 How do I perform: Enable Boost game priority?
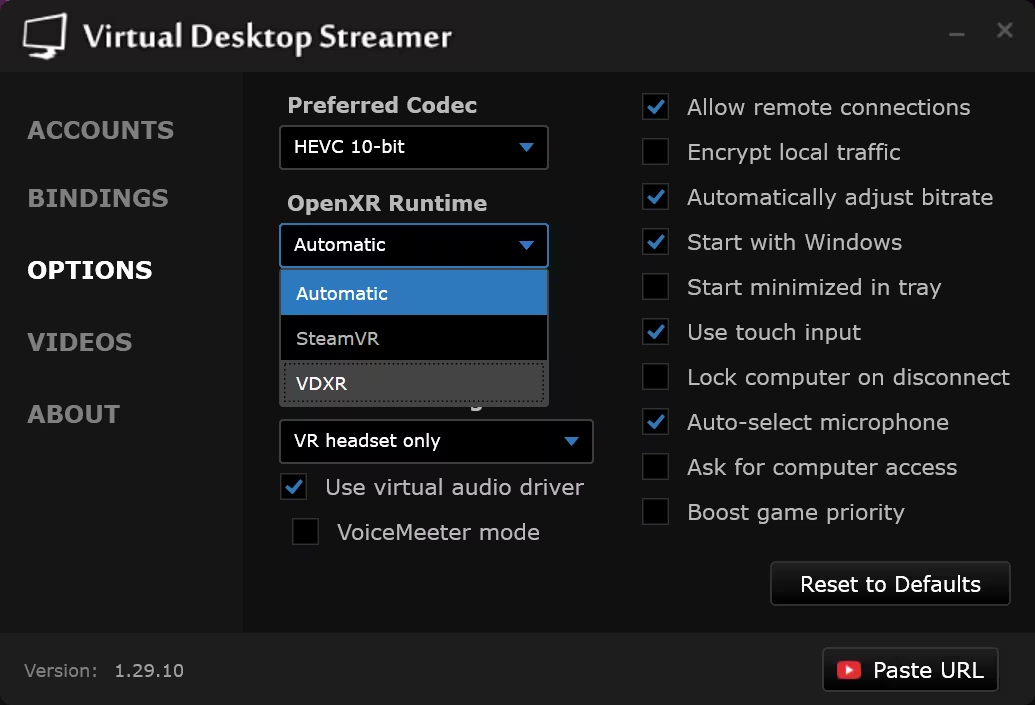[x=655, y=512]
